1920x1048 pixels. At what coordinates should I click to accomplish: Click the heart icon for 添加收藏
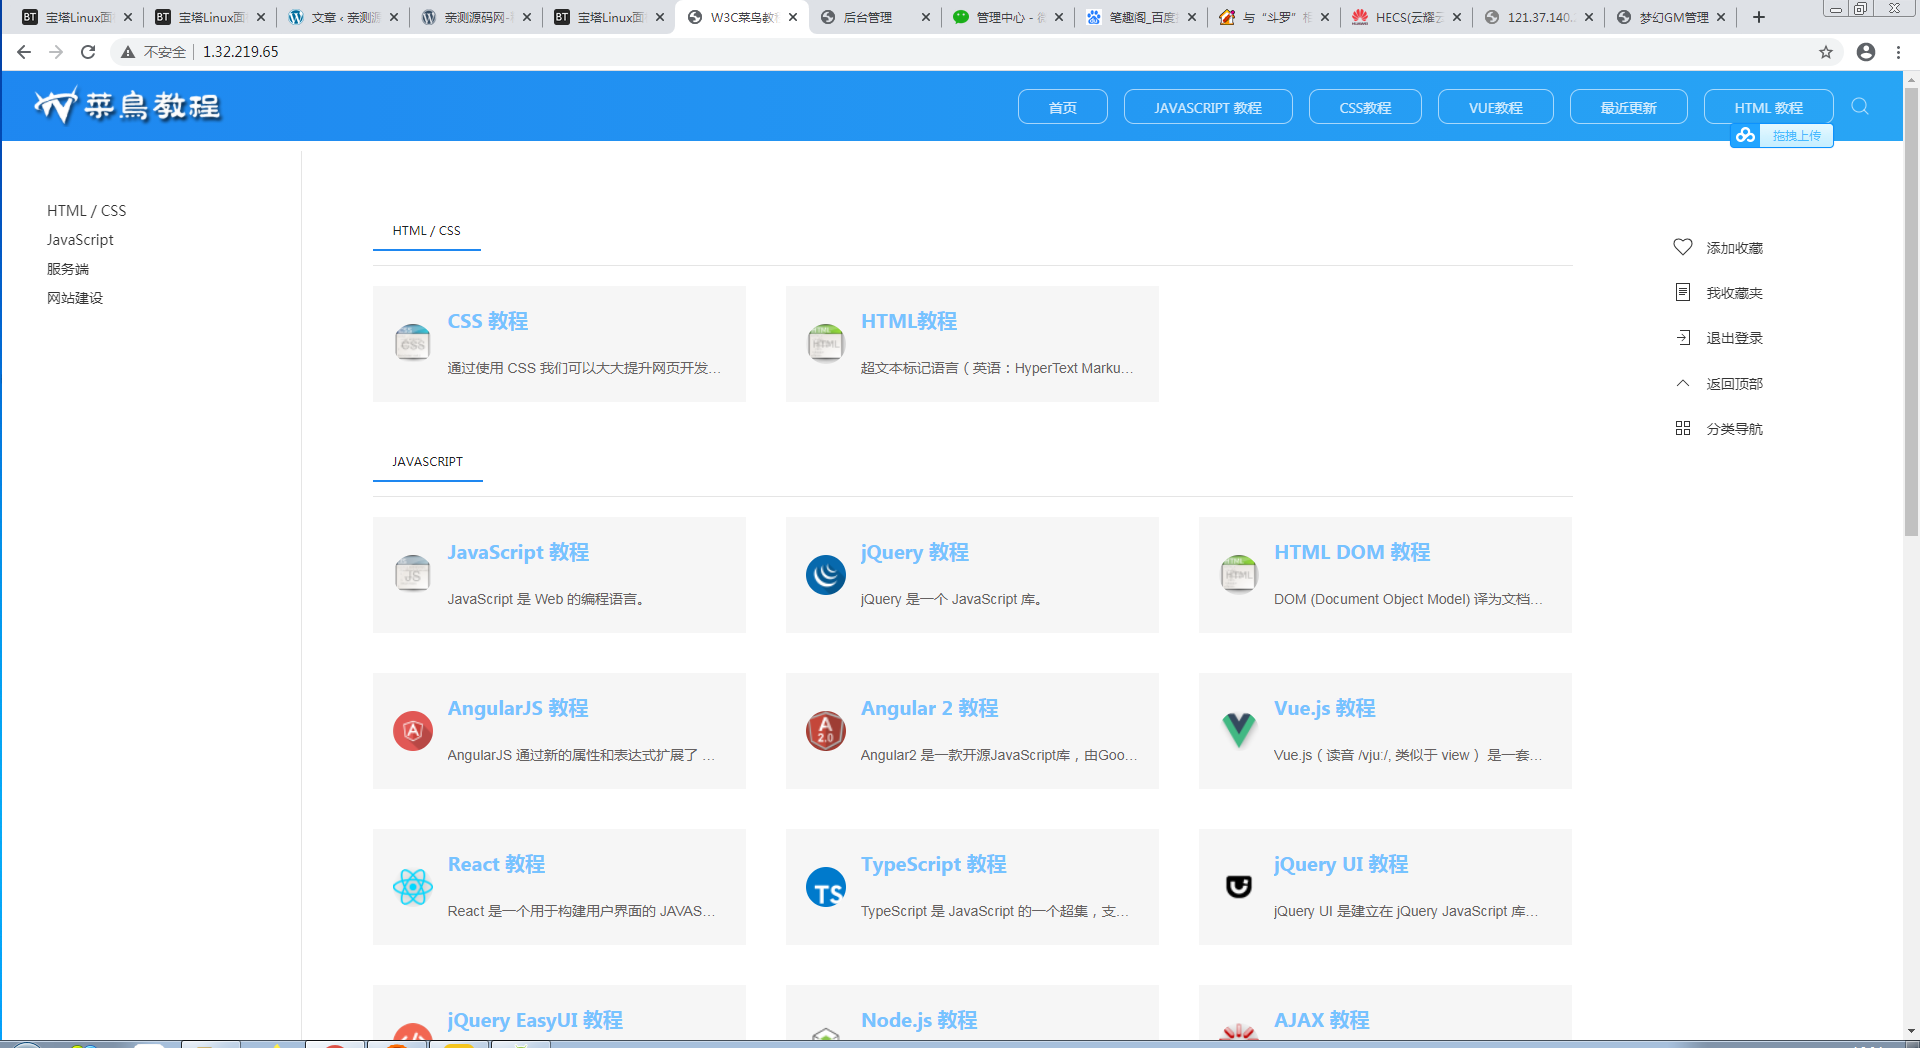[x=1683, y=247]
